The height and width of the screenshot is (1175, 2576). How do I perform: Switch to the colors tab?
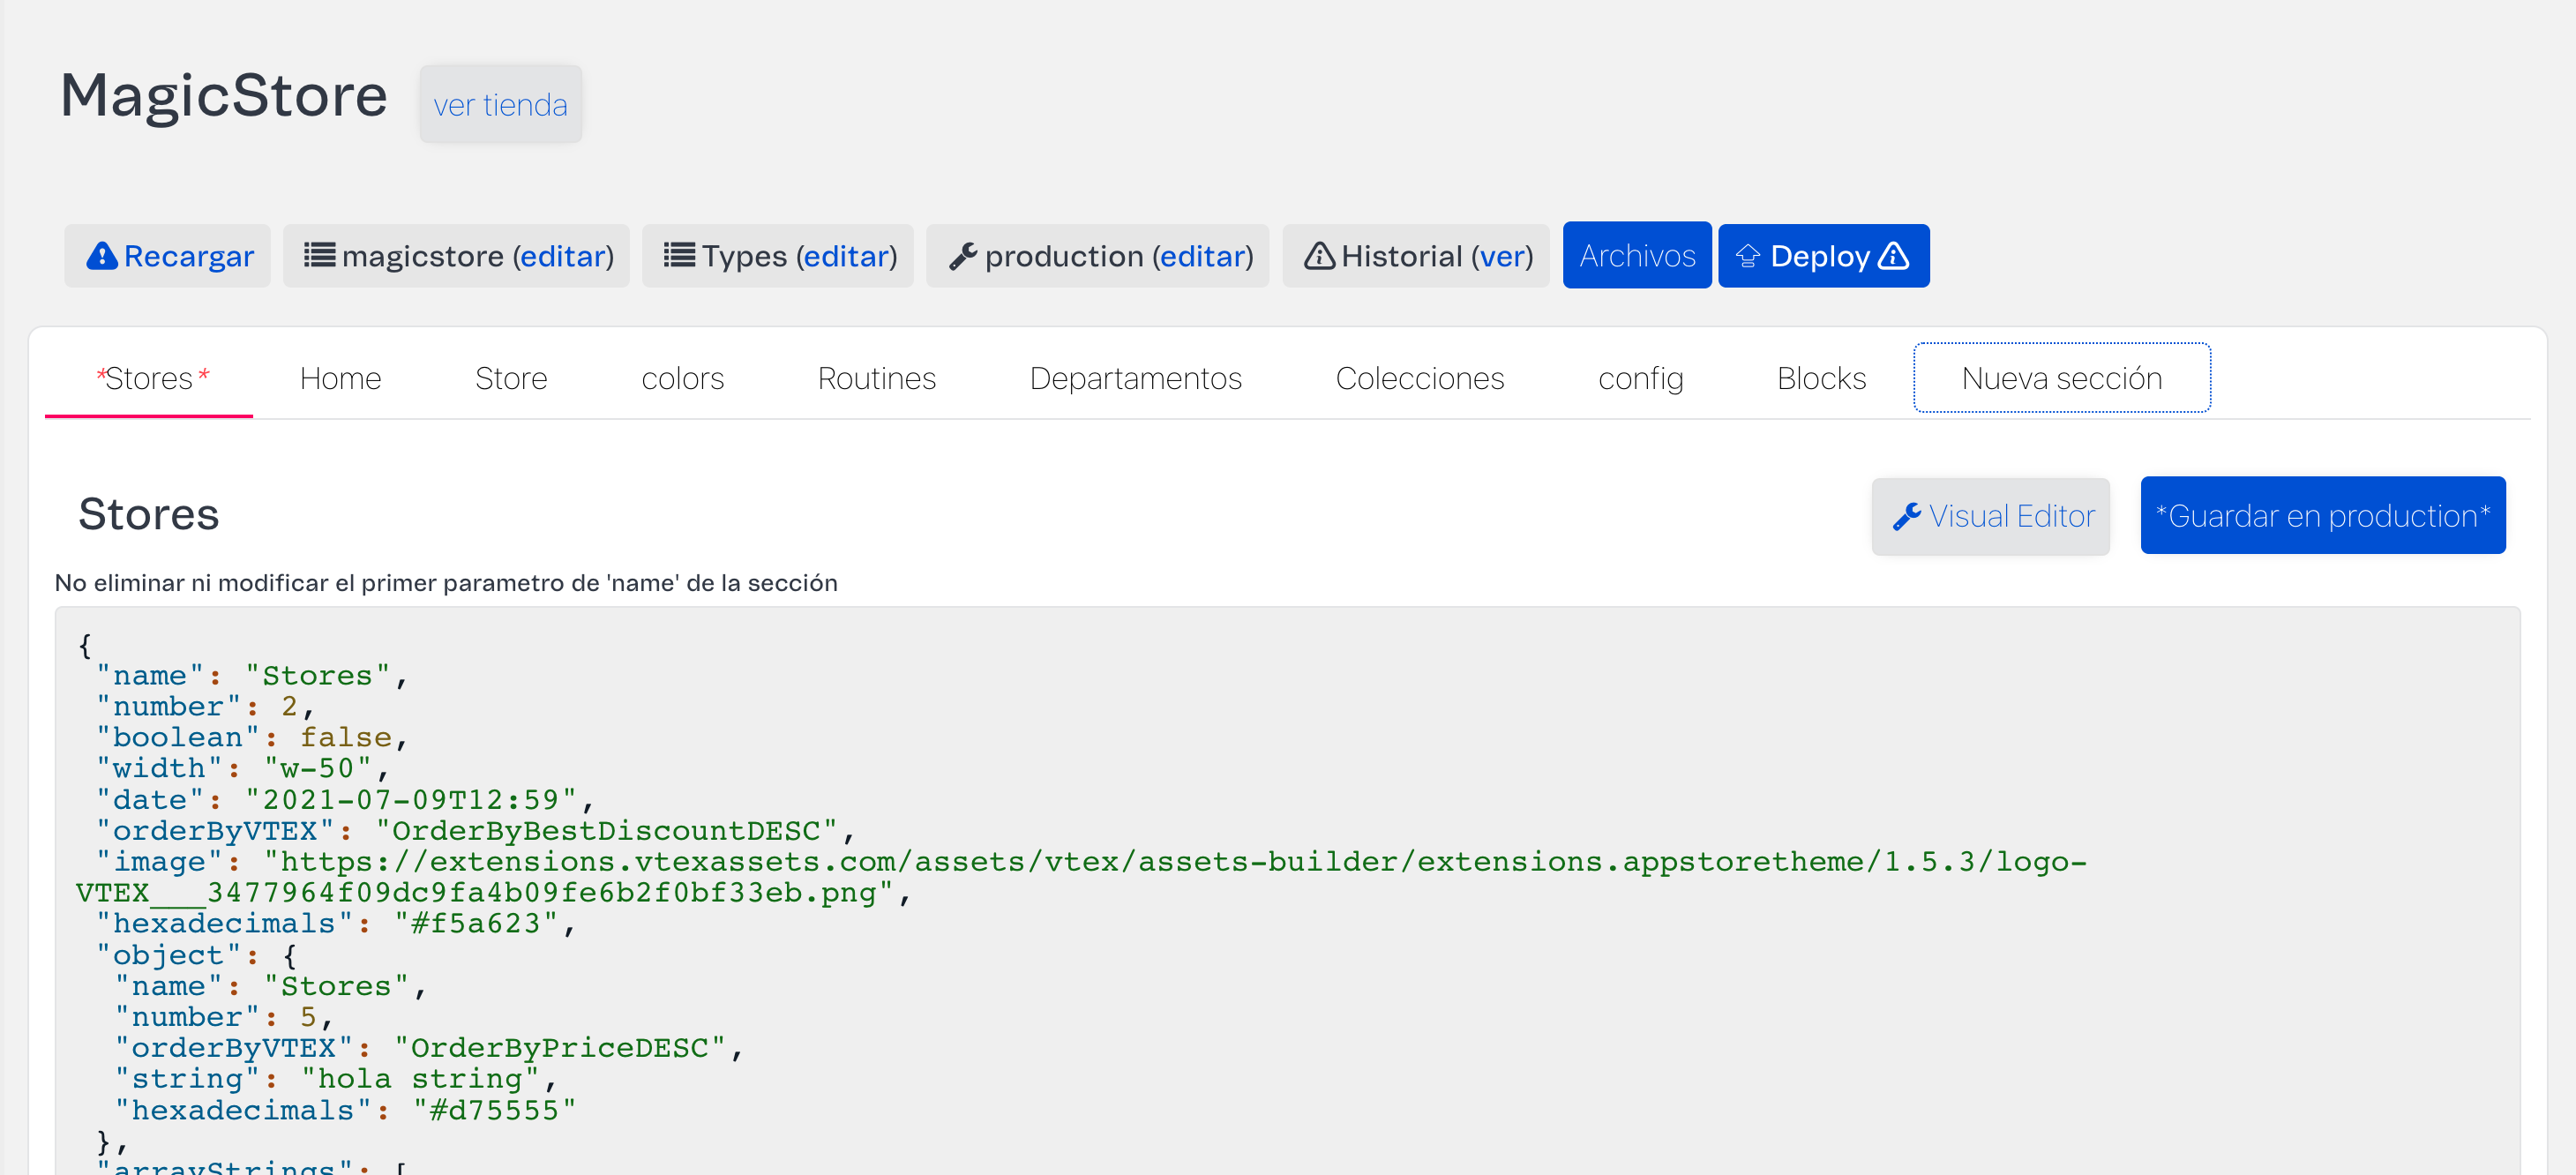tap(682, 378)
